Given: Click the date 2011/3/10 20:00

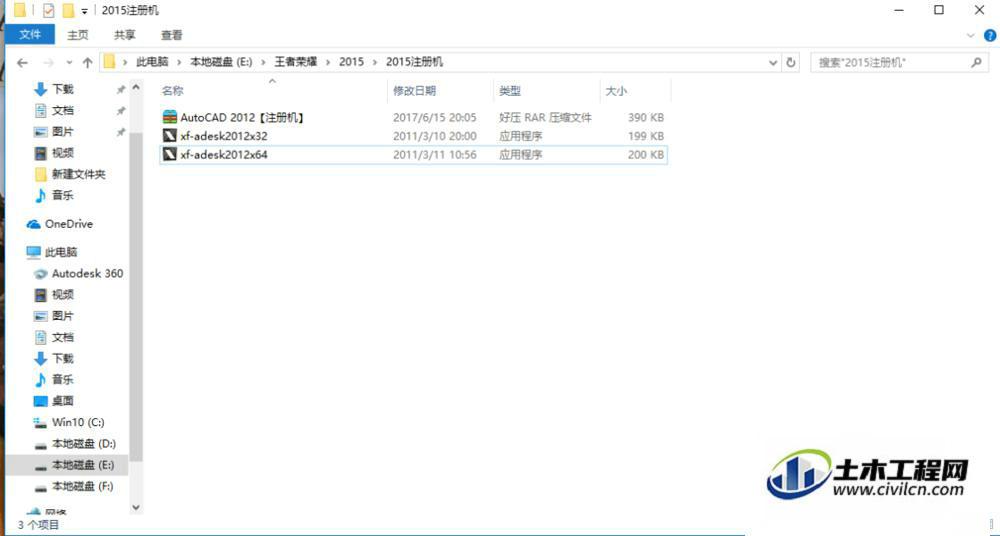Looking at the screenshot, I should click(434, 136).
